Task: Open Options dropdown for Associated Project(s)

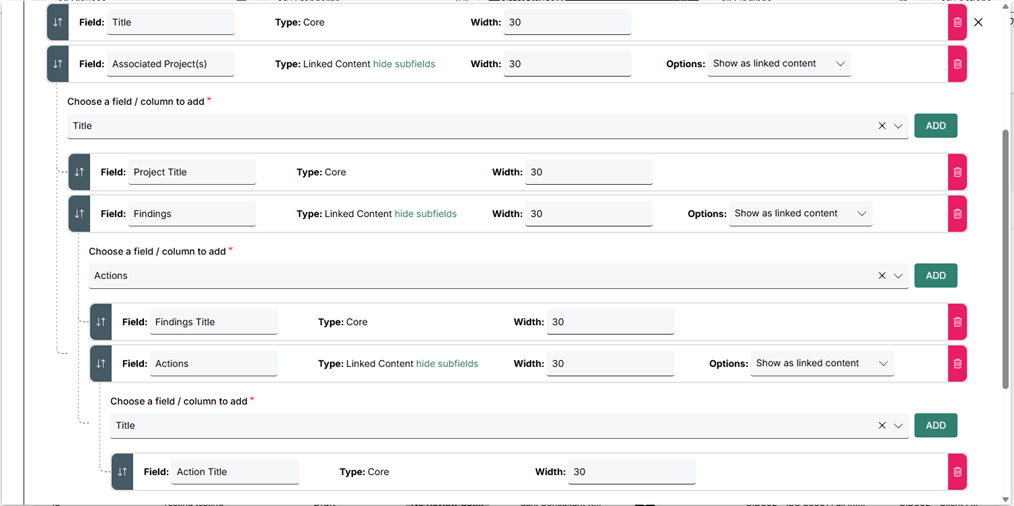Action: 779,64
